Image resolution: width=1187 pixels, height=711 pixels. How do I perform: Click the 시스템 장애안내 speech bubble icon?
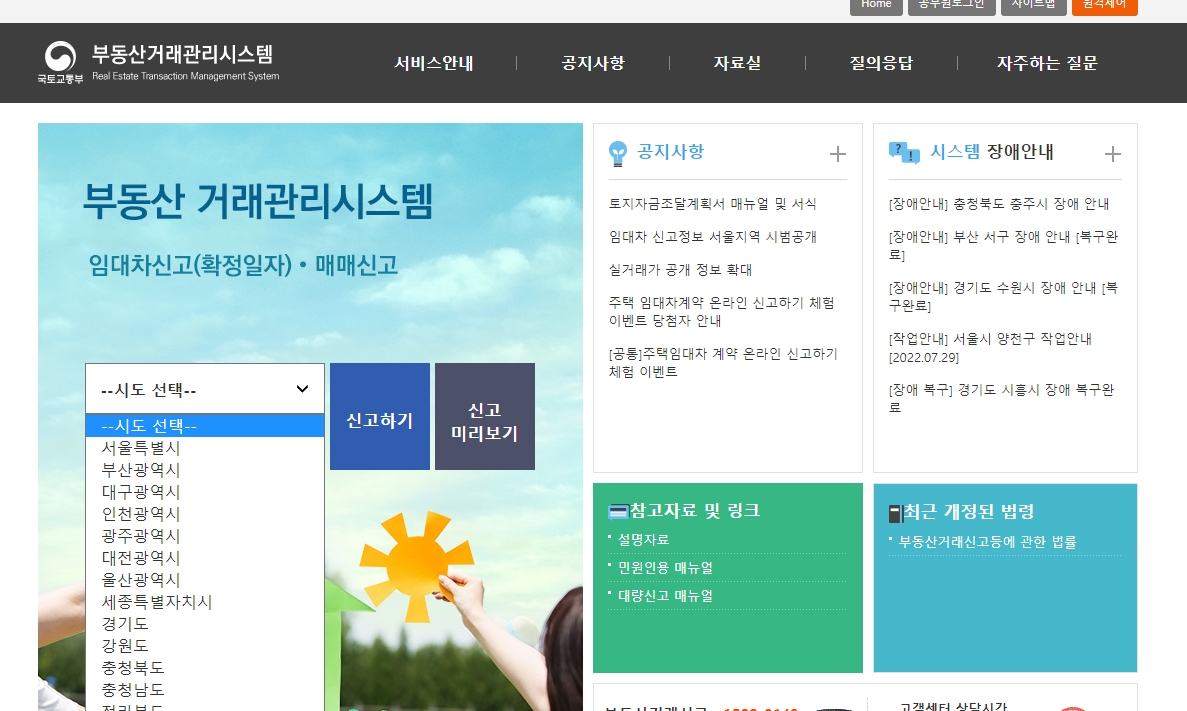(x=904, y=152)
